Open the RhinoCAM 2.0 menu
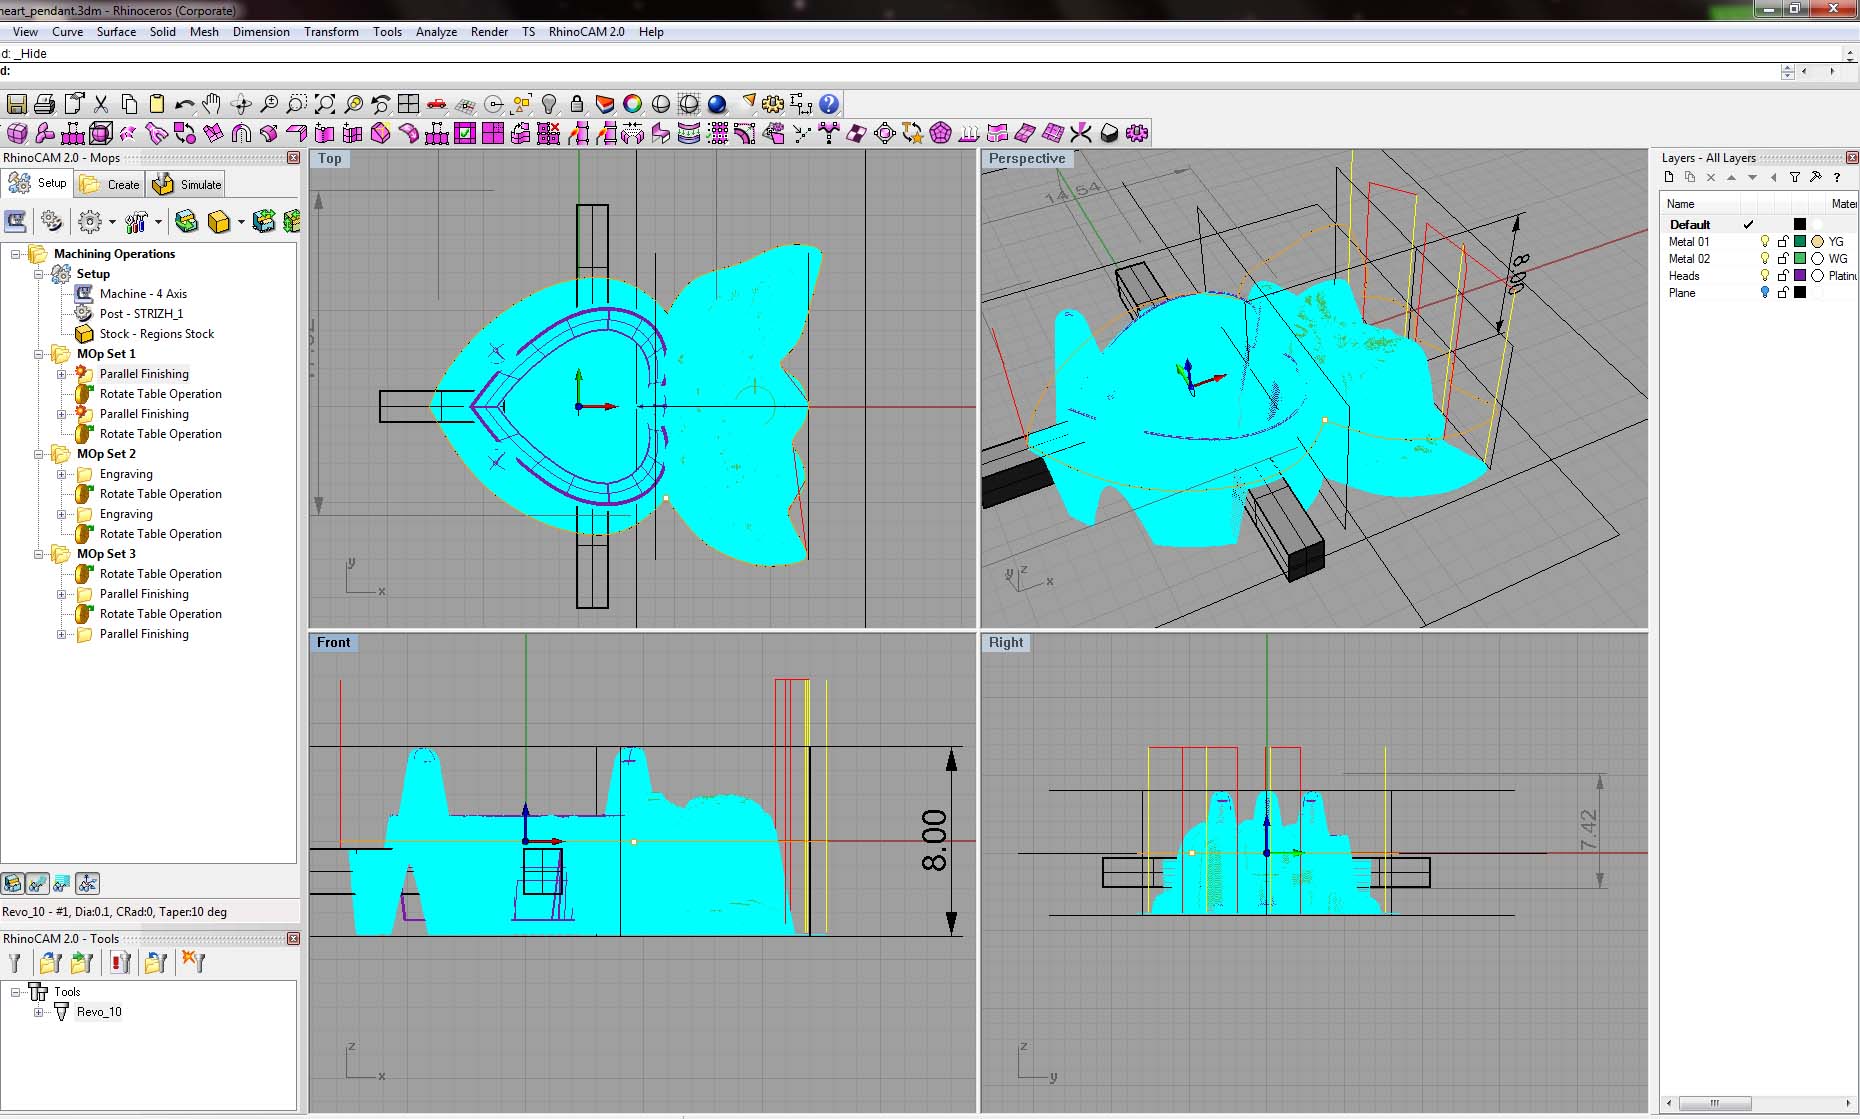The width and height of the screenshot is (1860, 1119). pos(586,32)
